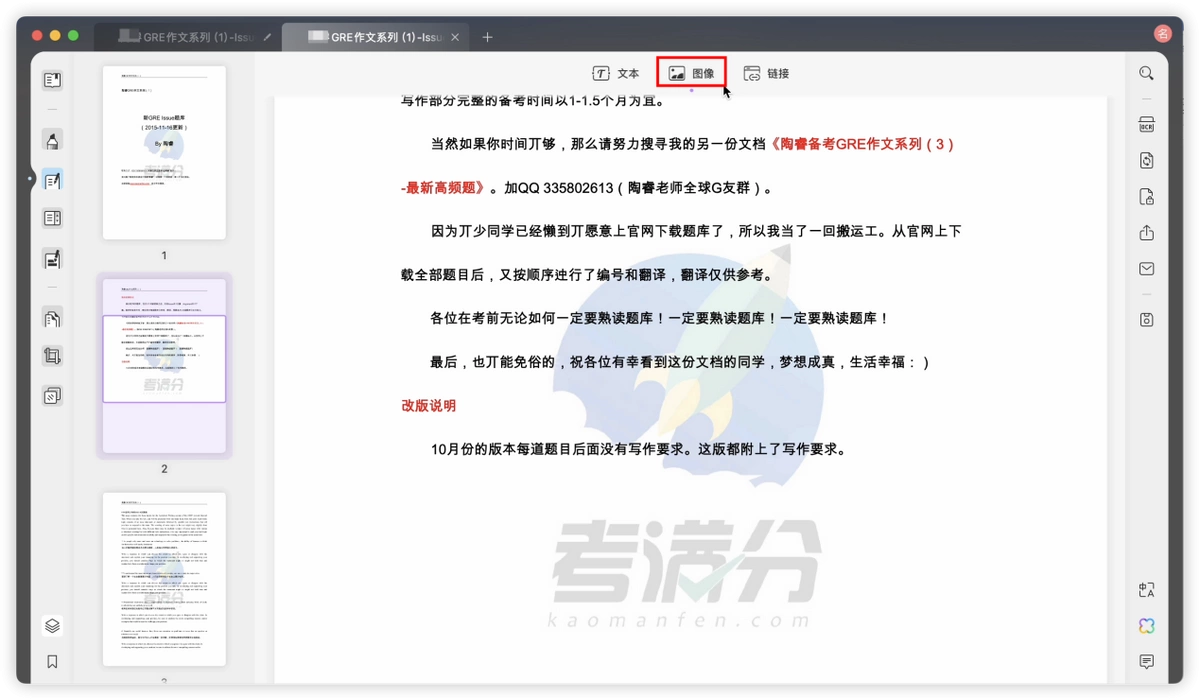Select page 1 thumbnail
The image size is (1200, 700).
pos(164,152)
